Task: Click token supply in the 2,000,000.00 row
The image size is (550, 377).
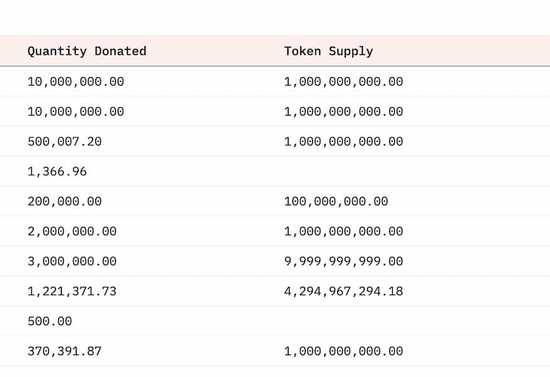Action: tap(343, 231)
